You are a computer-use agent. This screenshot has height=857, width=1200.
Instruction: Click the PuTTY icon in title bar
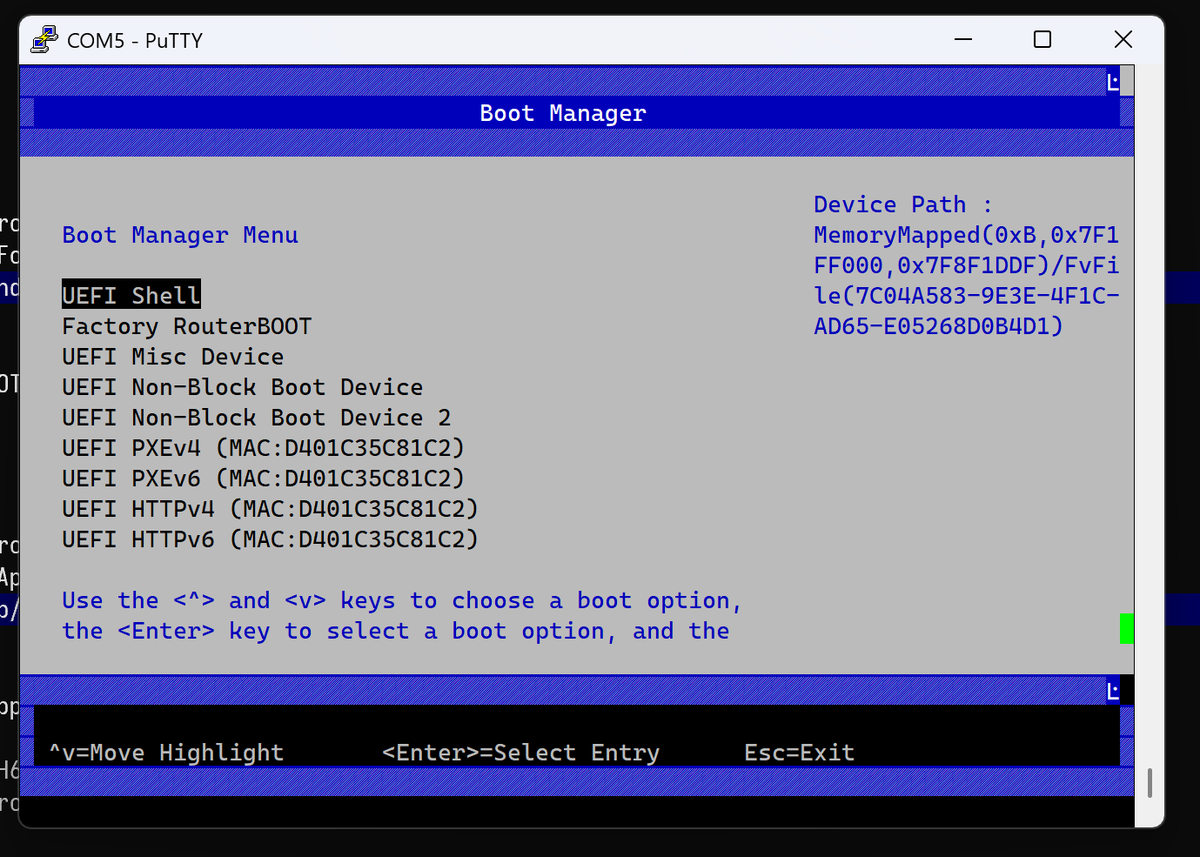(x=43, y=40)
